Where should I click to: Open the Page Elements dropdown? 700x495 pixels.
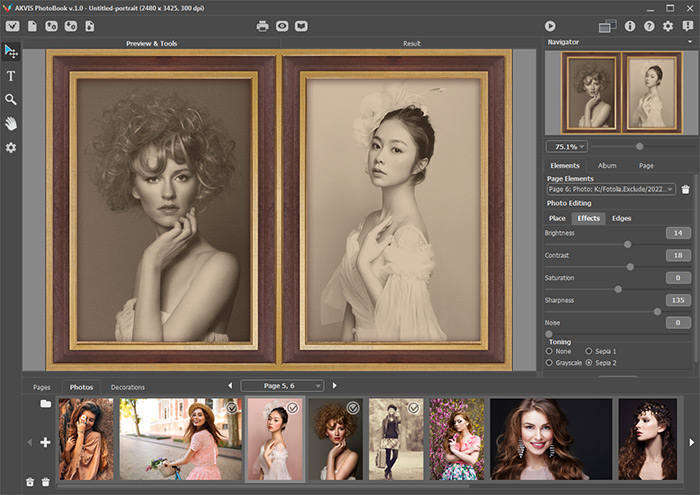point(611,189)
